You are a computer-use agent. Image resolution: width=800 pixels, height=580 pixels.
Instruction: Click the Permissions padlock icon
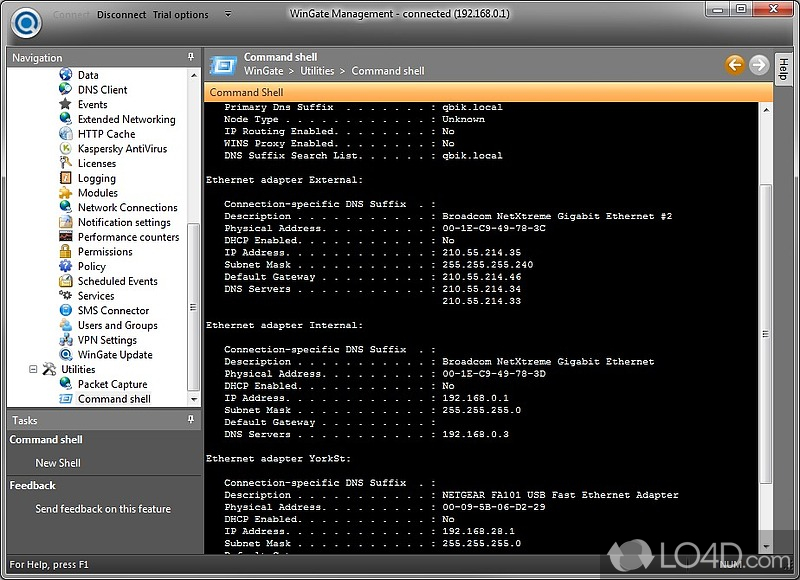pyautogui.click(x=66, y=252)
